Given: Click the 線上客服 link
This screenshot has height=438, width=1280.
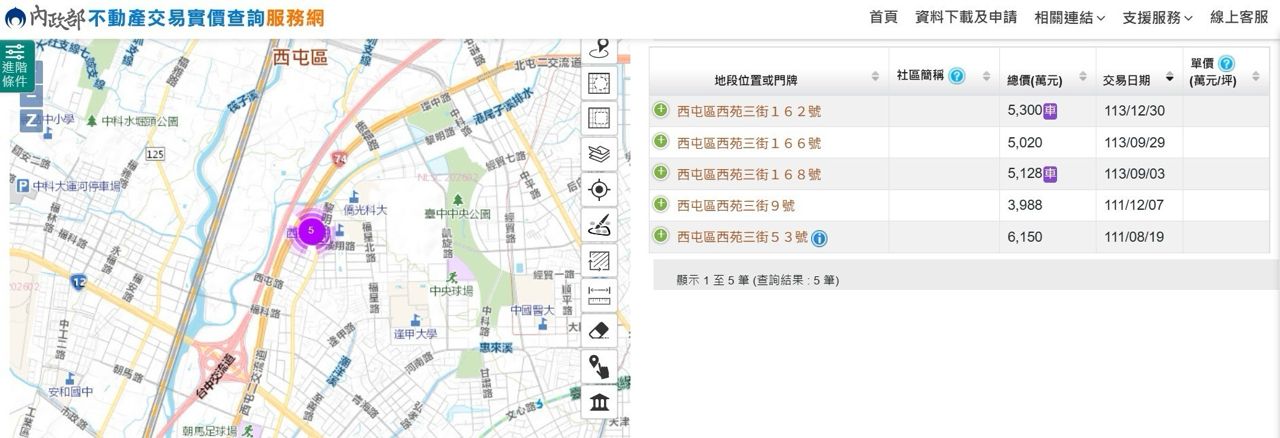Looking at the screenshot, I should tap(1239, 18).
